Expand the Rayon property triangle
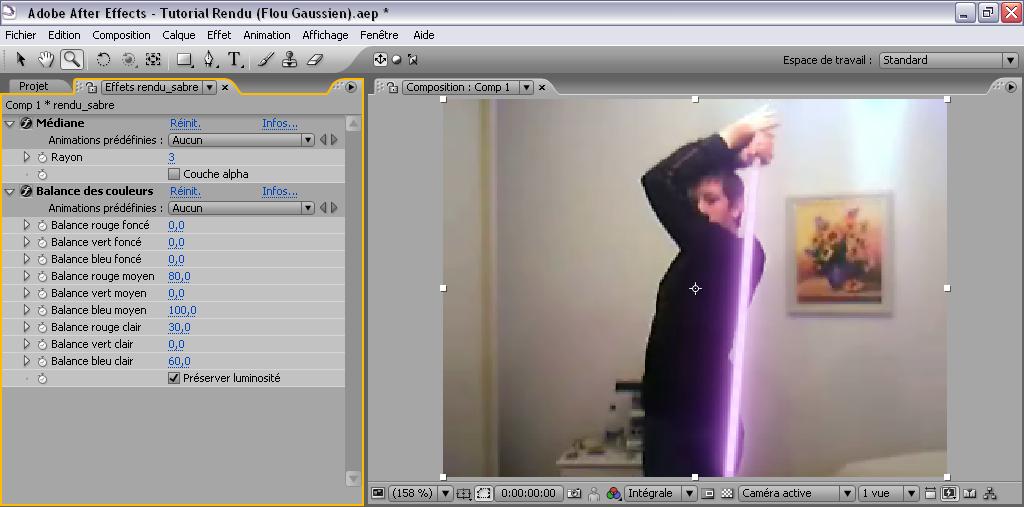The width and height of the screenshot is (1024, 507). (x=27, y=157)
